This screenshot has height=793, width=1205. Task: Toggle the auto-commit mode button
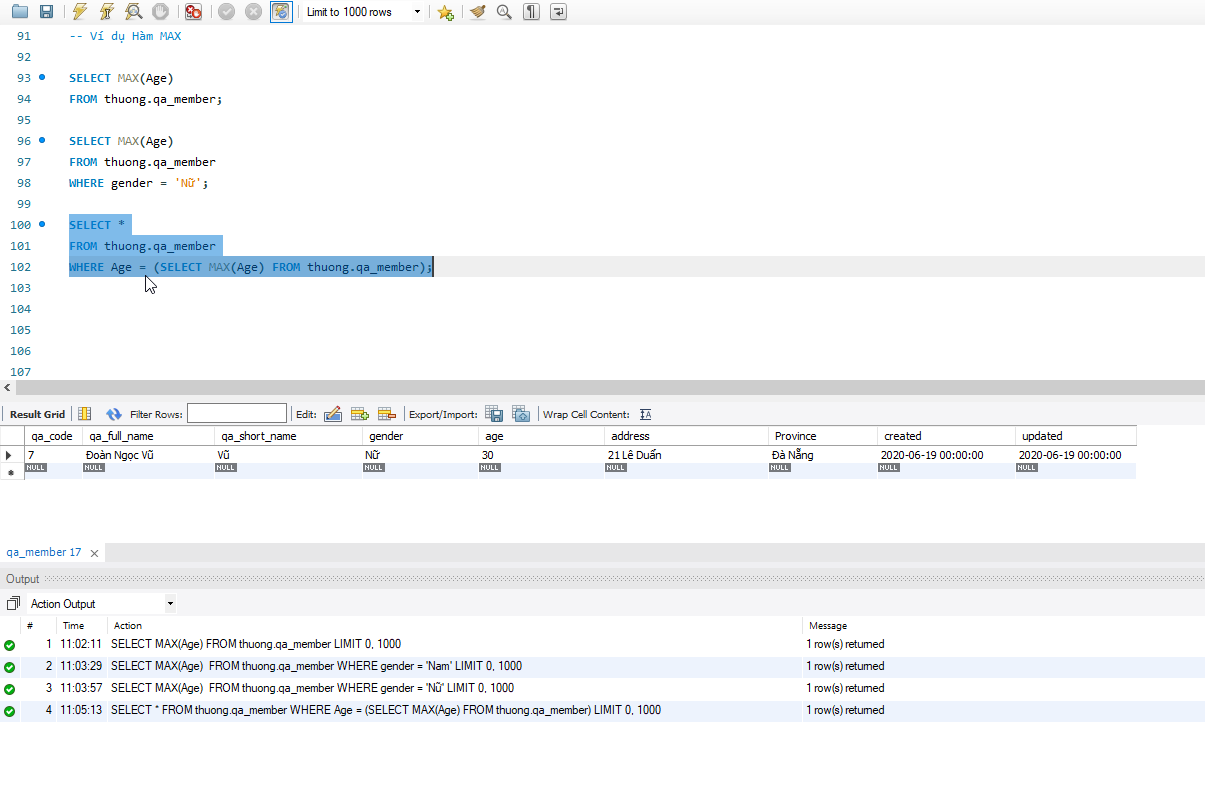282,12
